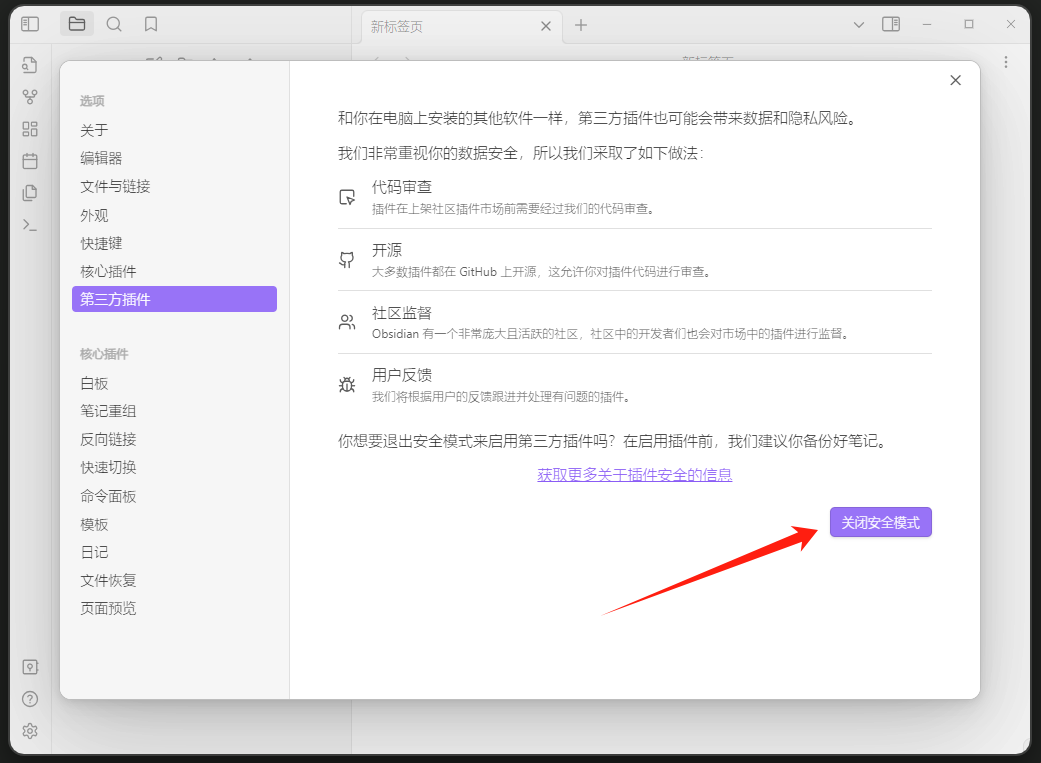Click the templates ribbon icon

point(29,192)
